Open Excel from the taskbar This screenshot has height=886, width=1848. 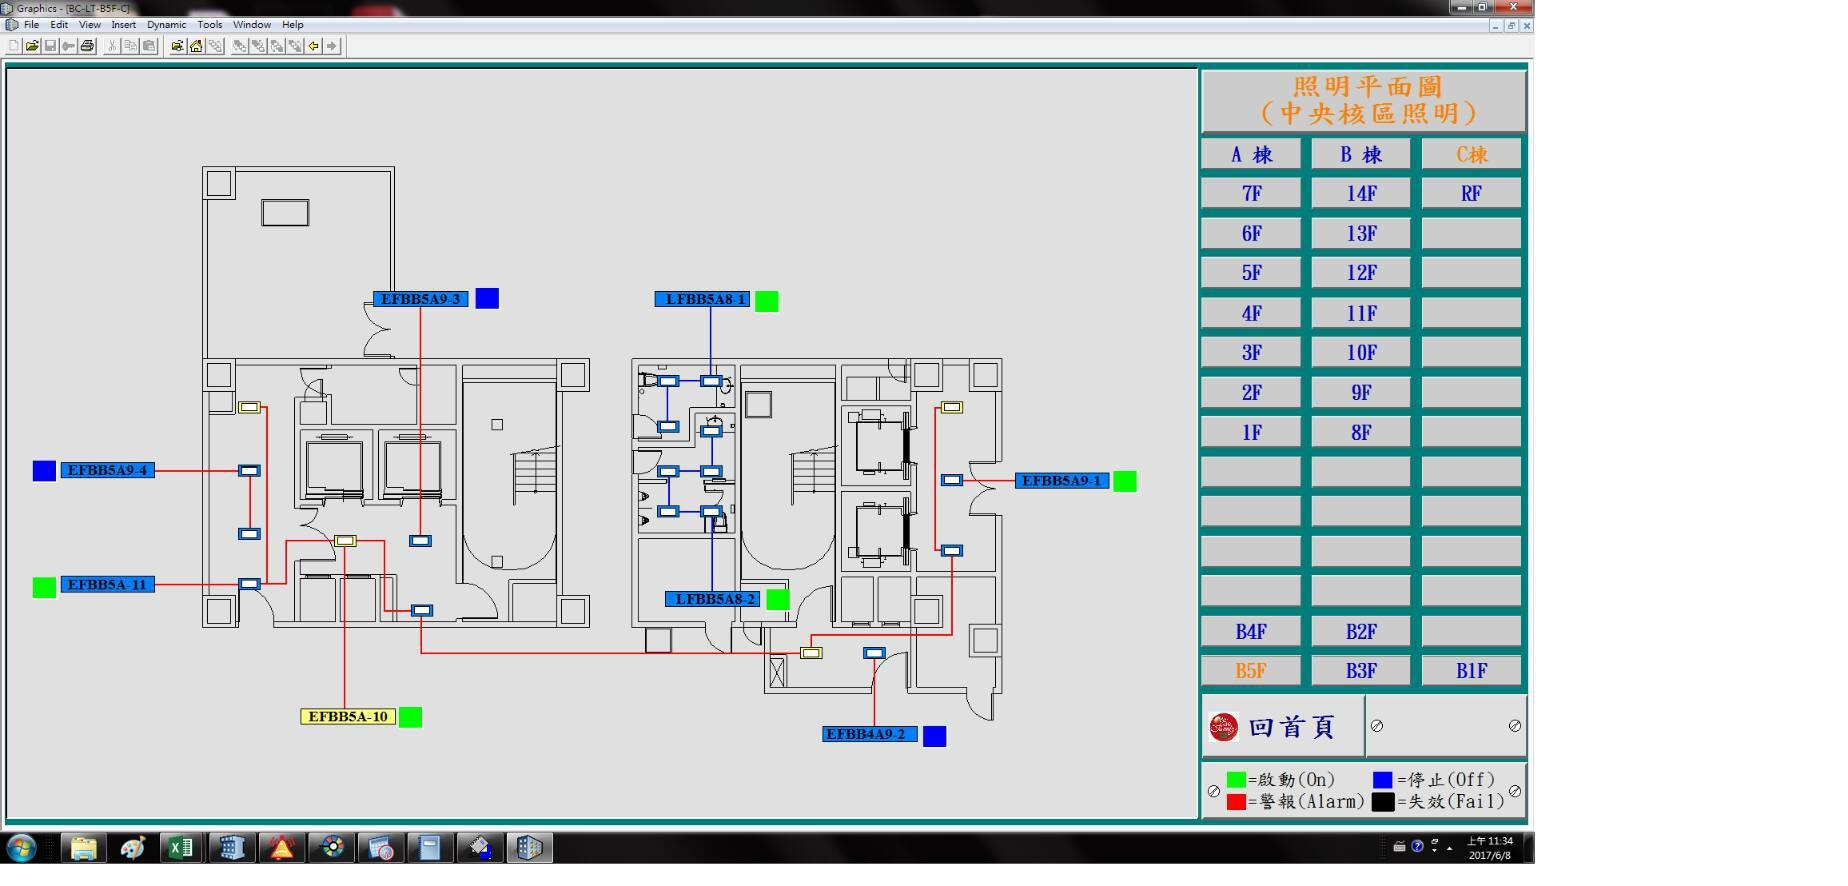(x=181, y=849)
